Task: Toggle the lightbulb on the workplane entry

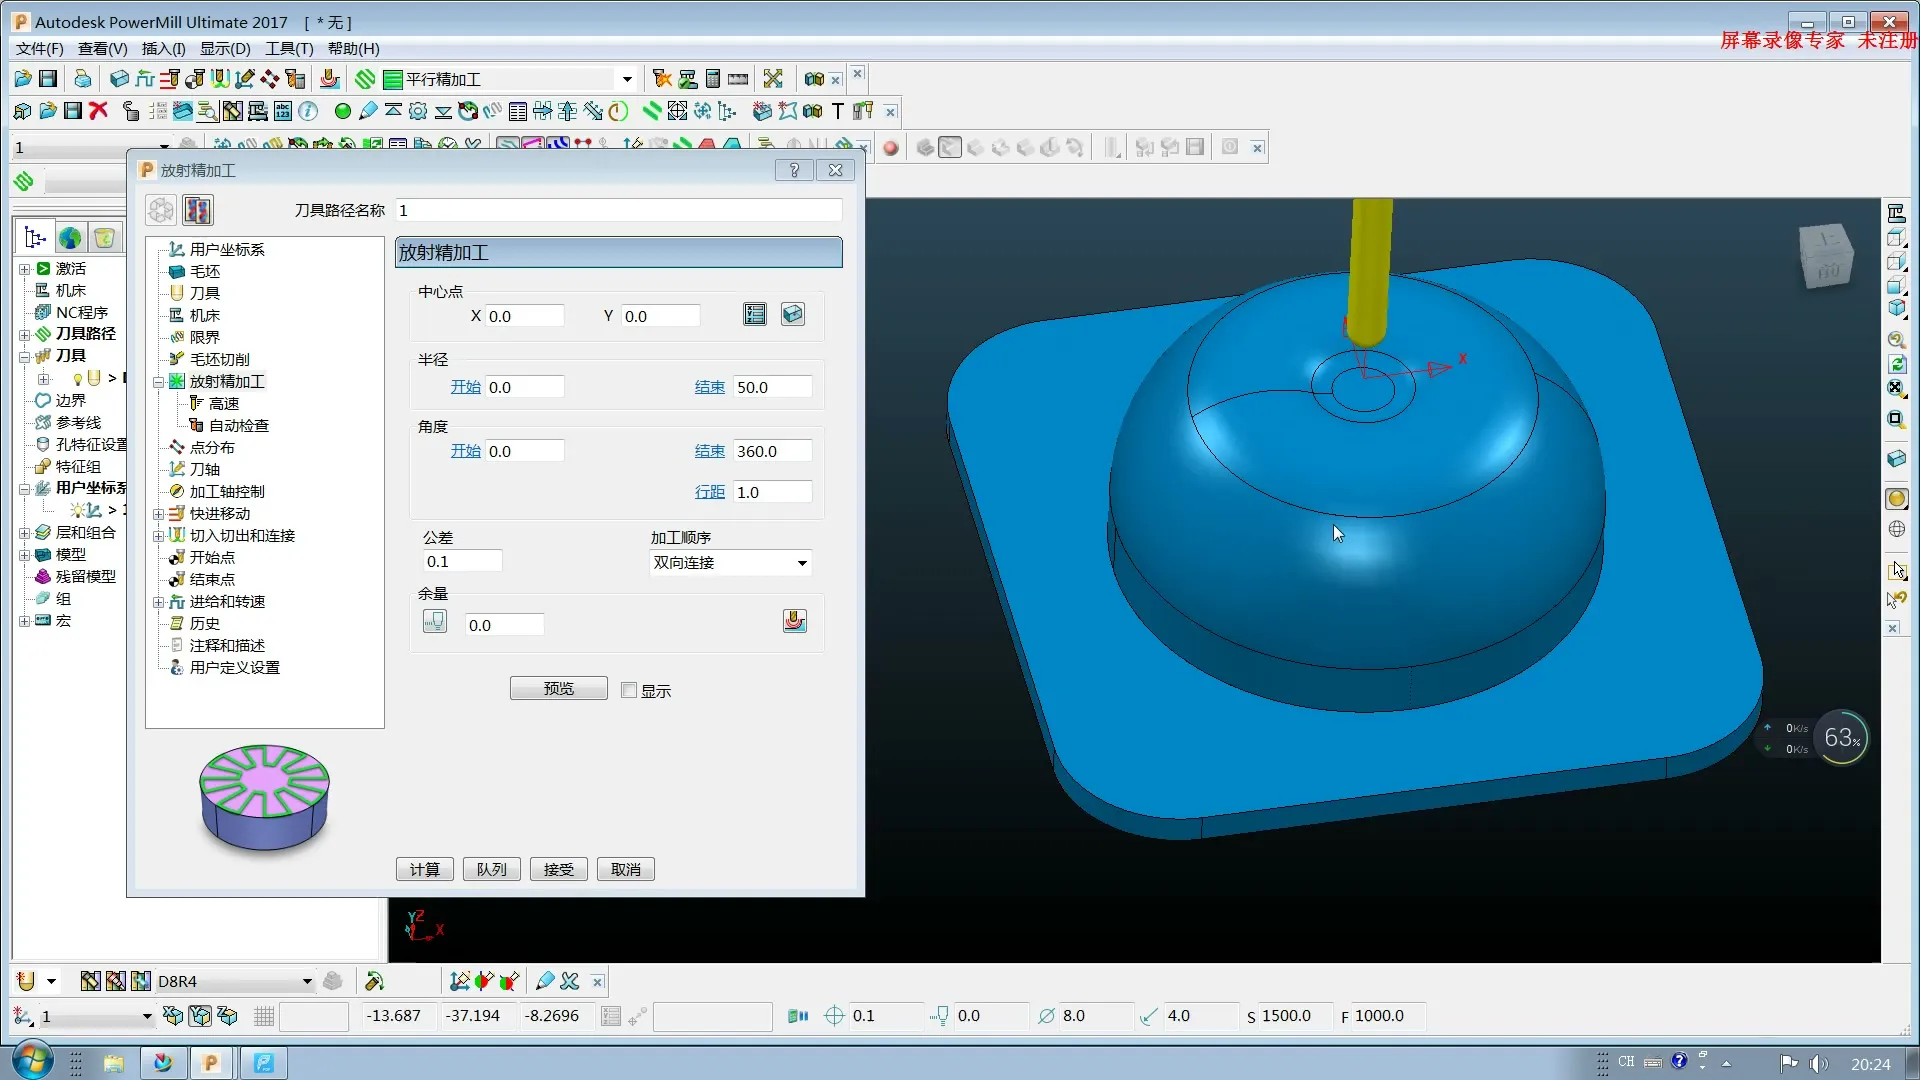Action: pos(78,510)
